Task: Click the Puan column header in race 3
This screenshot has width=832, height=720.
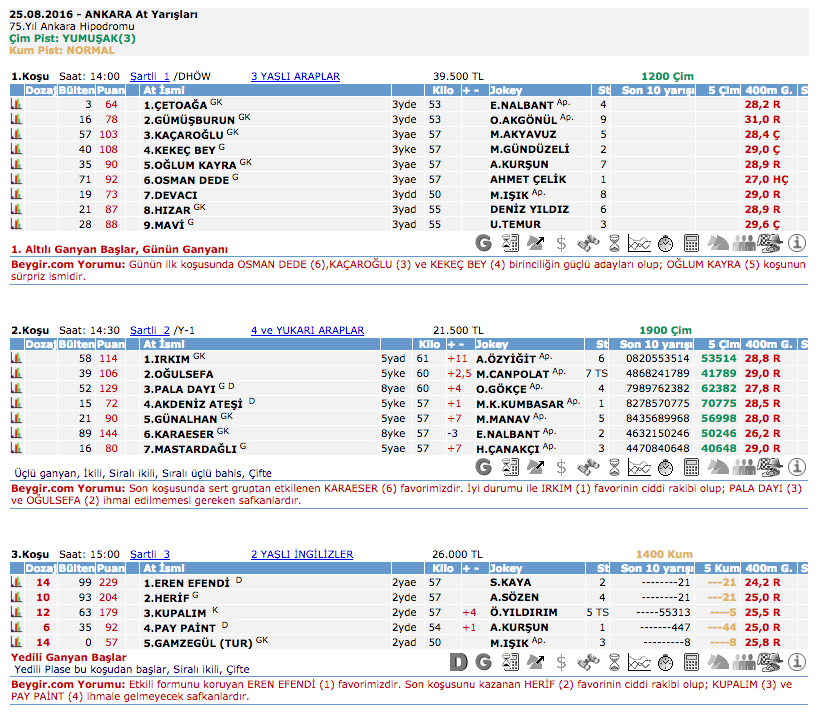Action: coord(111,568)
